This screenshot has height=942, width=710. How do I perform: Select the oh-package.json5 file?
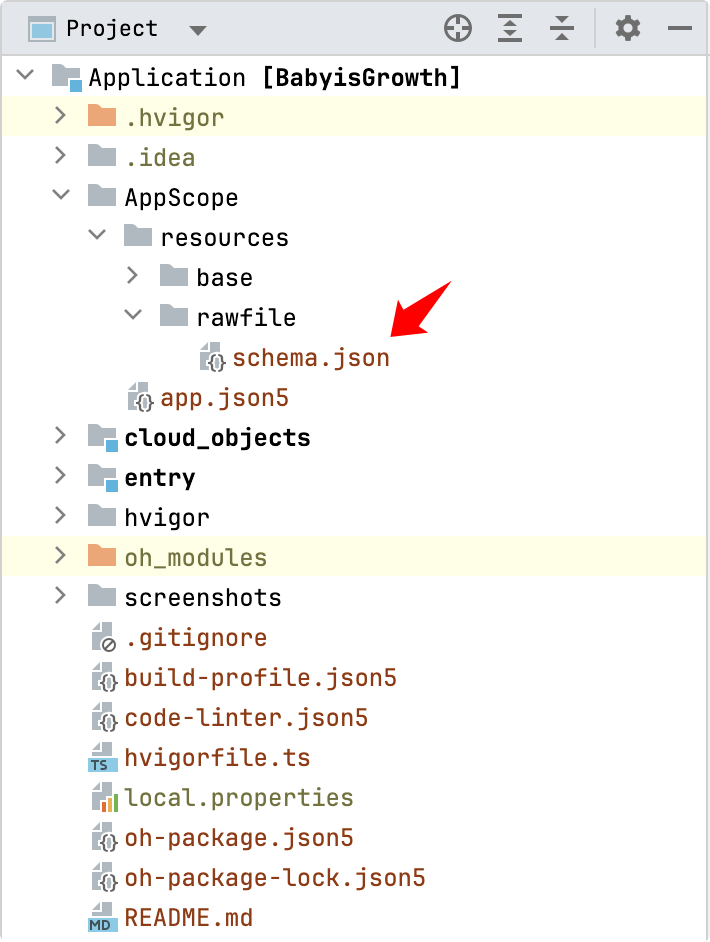click(x=238, y=837)
